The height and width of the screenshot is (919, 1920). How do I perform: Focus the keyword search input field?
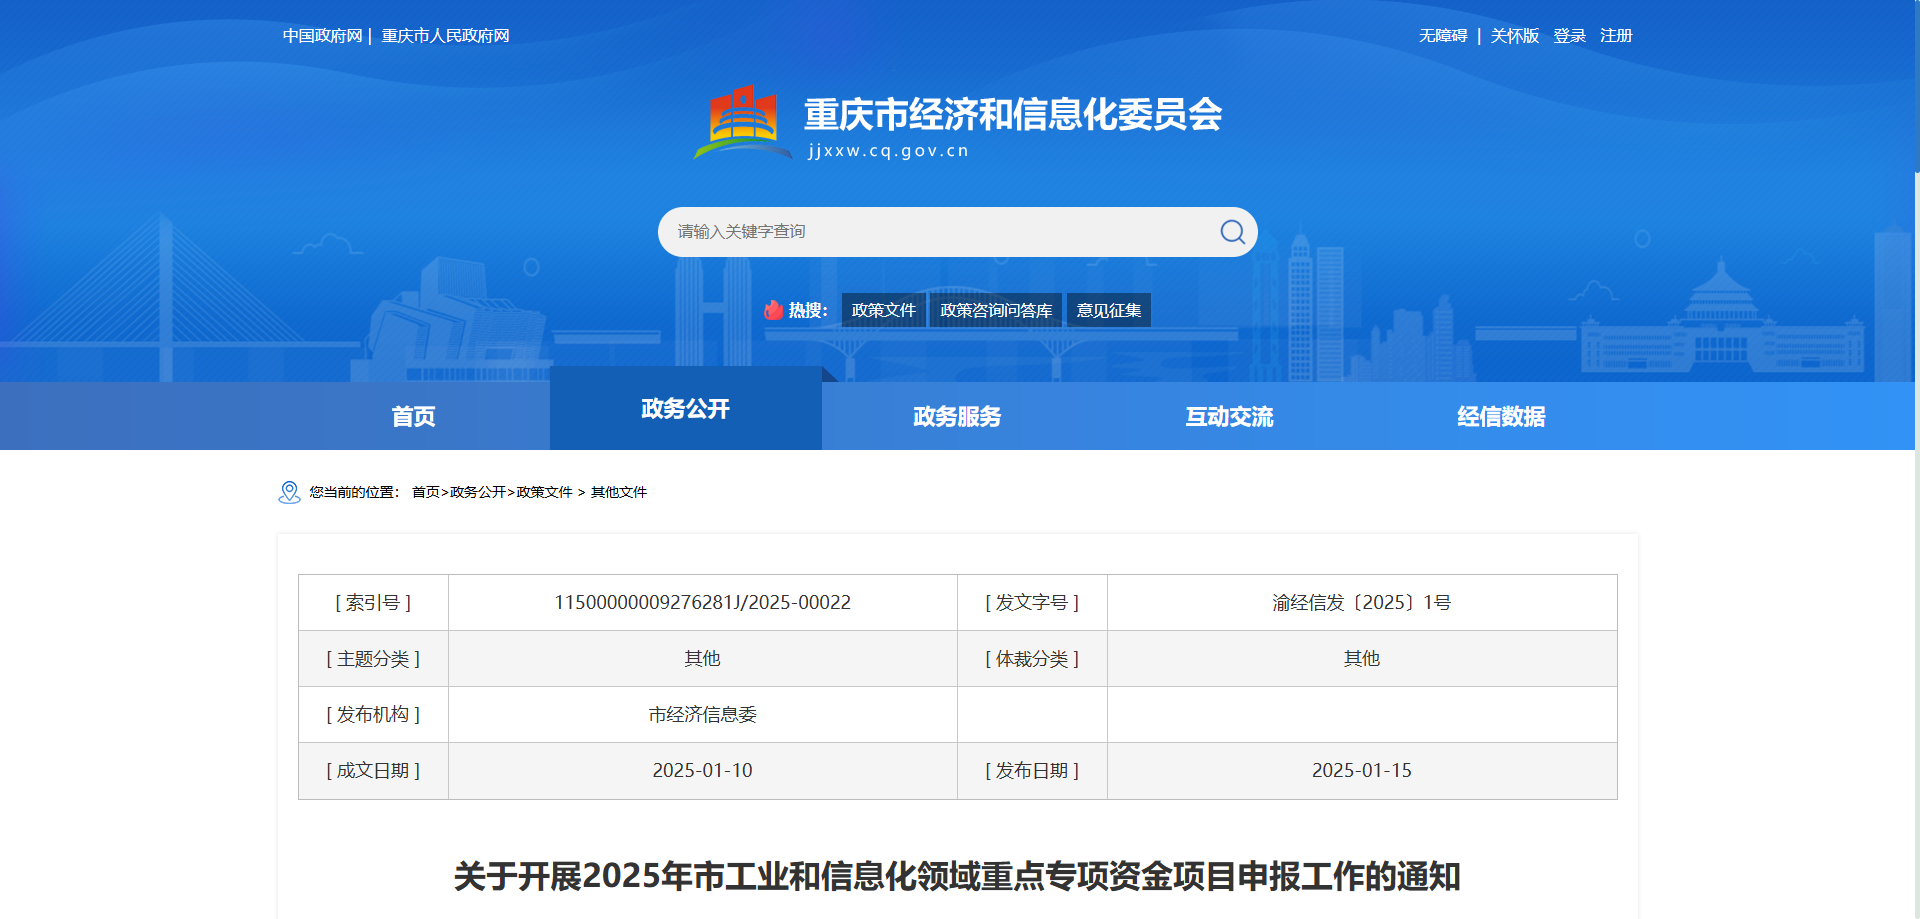935,232
